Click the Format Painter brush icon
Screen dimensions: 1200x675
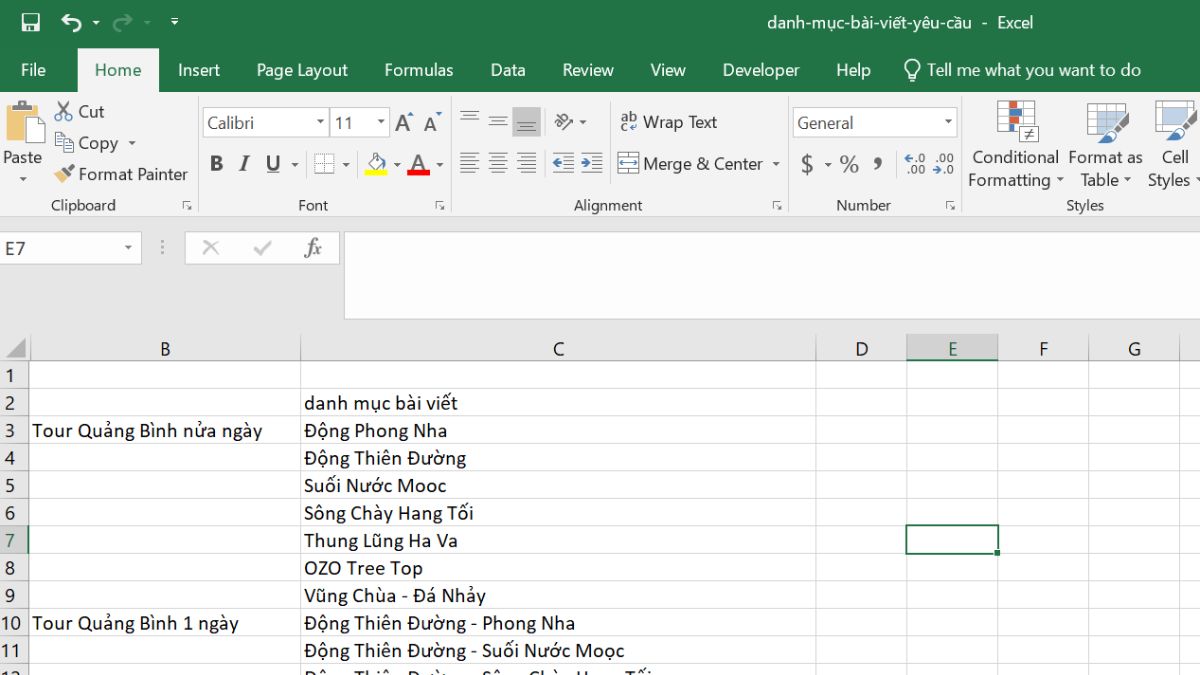pyautogui.click(x=64, y=174)
